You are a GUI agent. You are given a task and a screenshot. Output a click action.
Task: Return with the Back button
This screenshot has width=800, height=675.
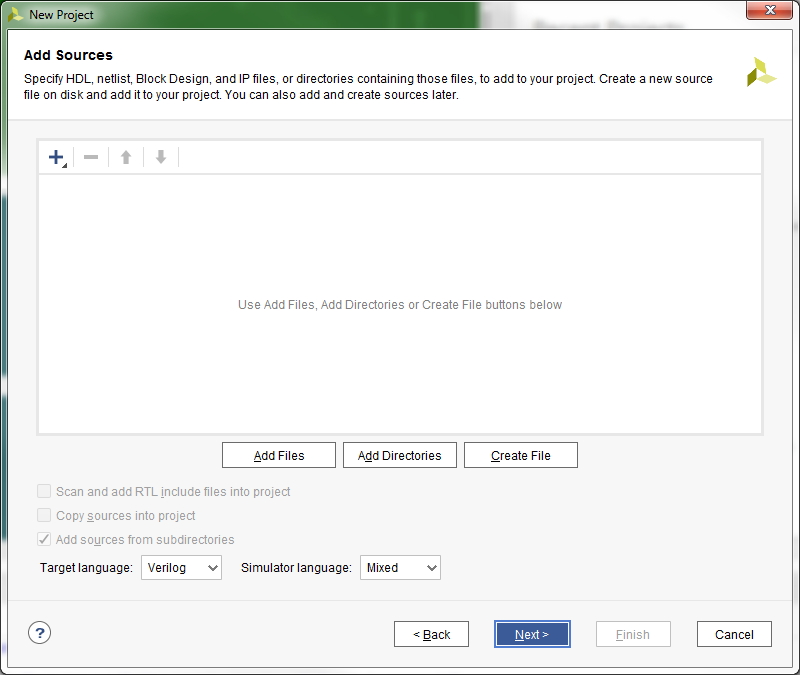tap(431, 634)
